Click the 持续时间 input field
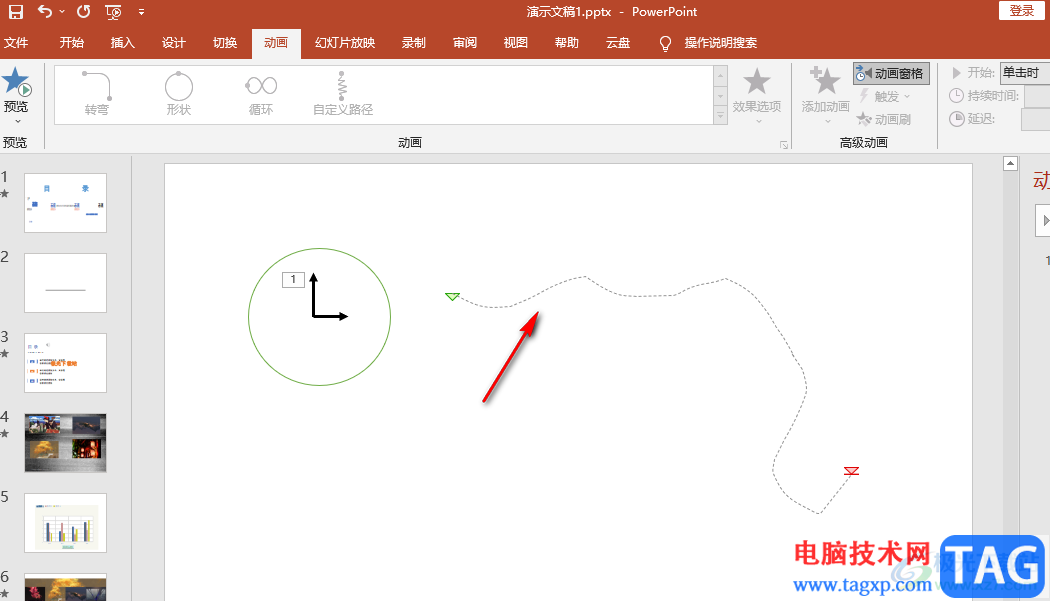The height and width of the screenshot is (601, 1050). 1037,96
